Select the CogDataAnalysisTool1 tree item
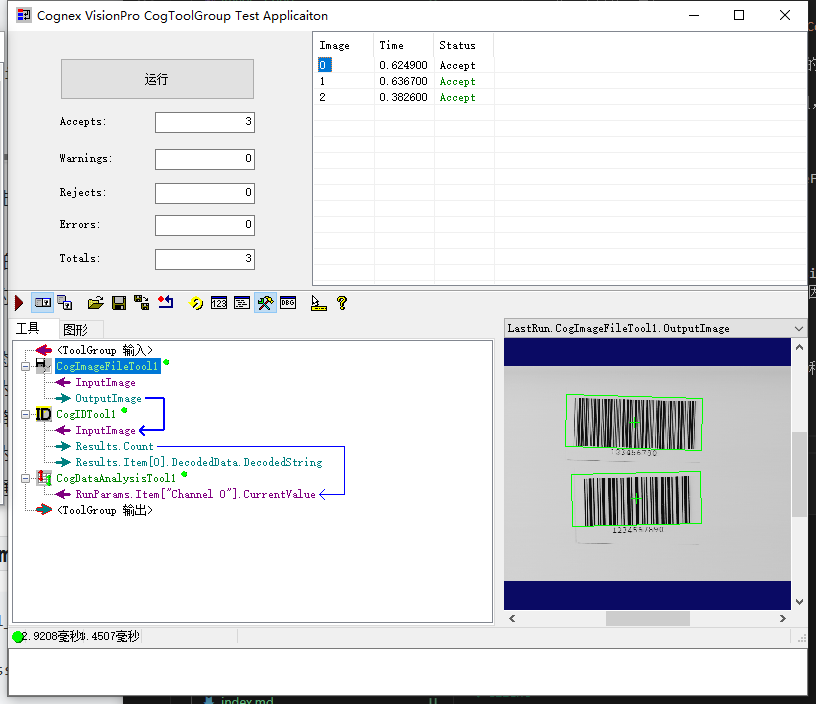Image resolution: width=816 pixels, height=704 pixels. click(116, 478)
